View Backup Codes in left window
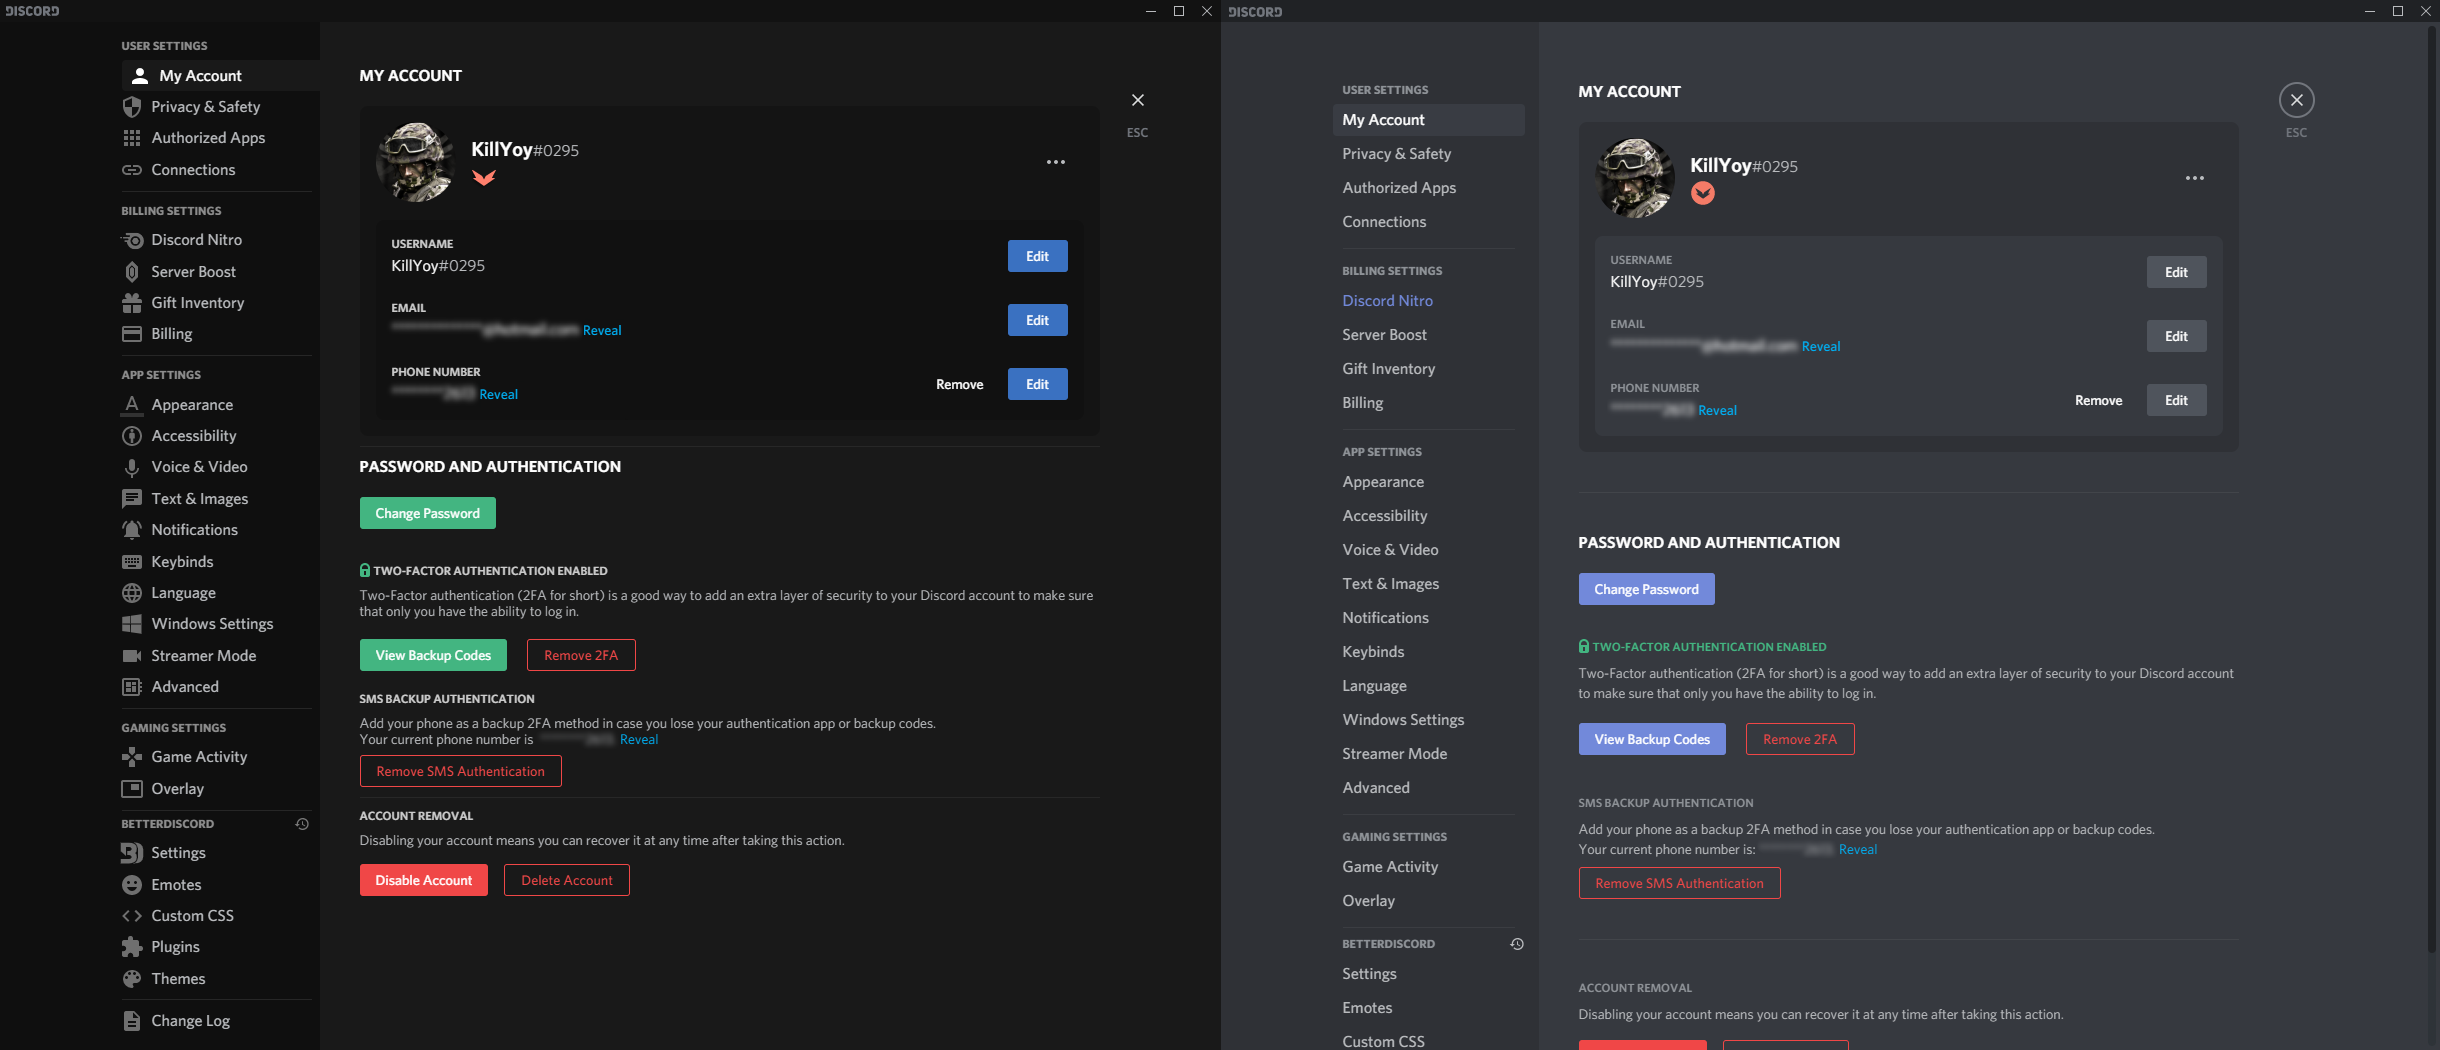 click(433, 655)
